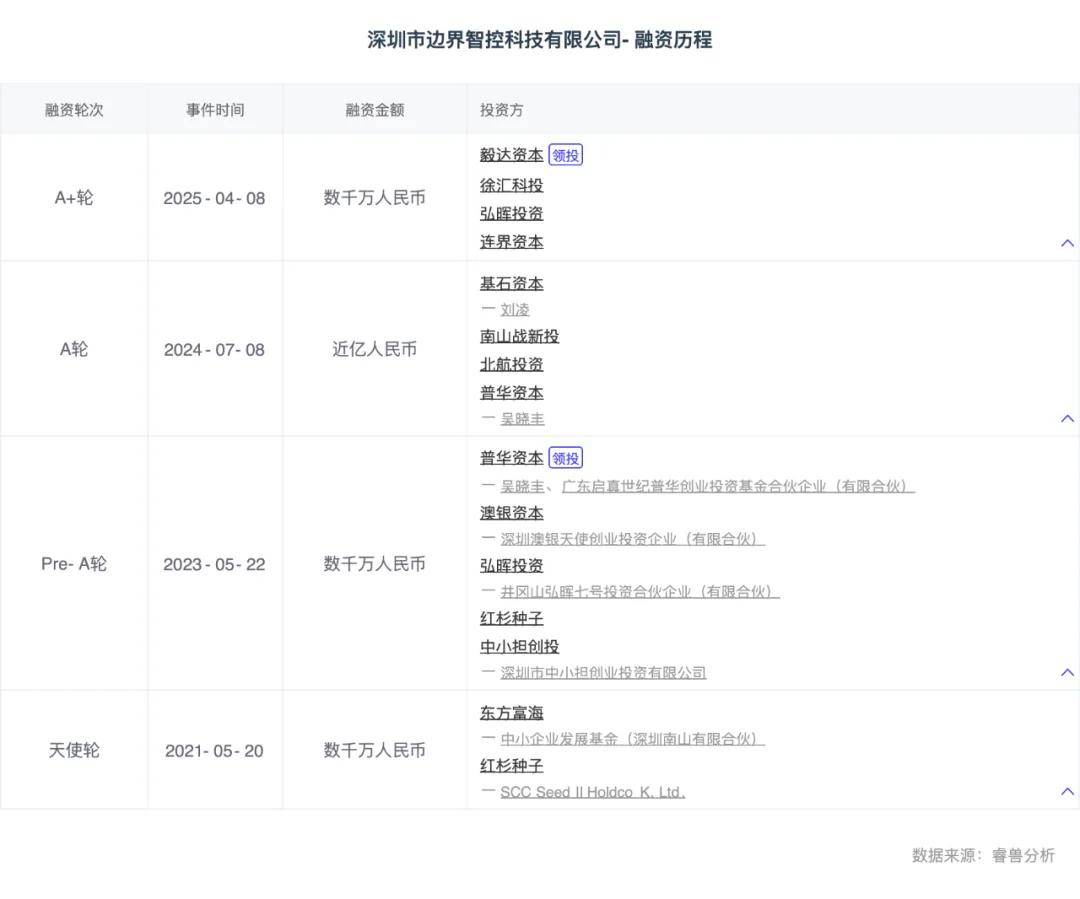Click the 近亿人民币 amount cell
The width and height of the screenshot is (1080, 899).
point(375,349)
